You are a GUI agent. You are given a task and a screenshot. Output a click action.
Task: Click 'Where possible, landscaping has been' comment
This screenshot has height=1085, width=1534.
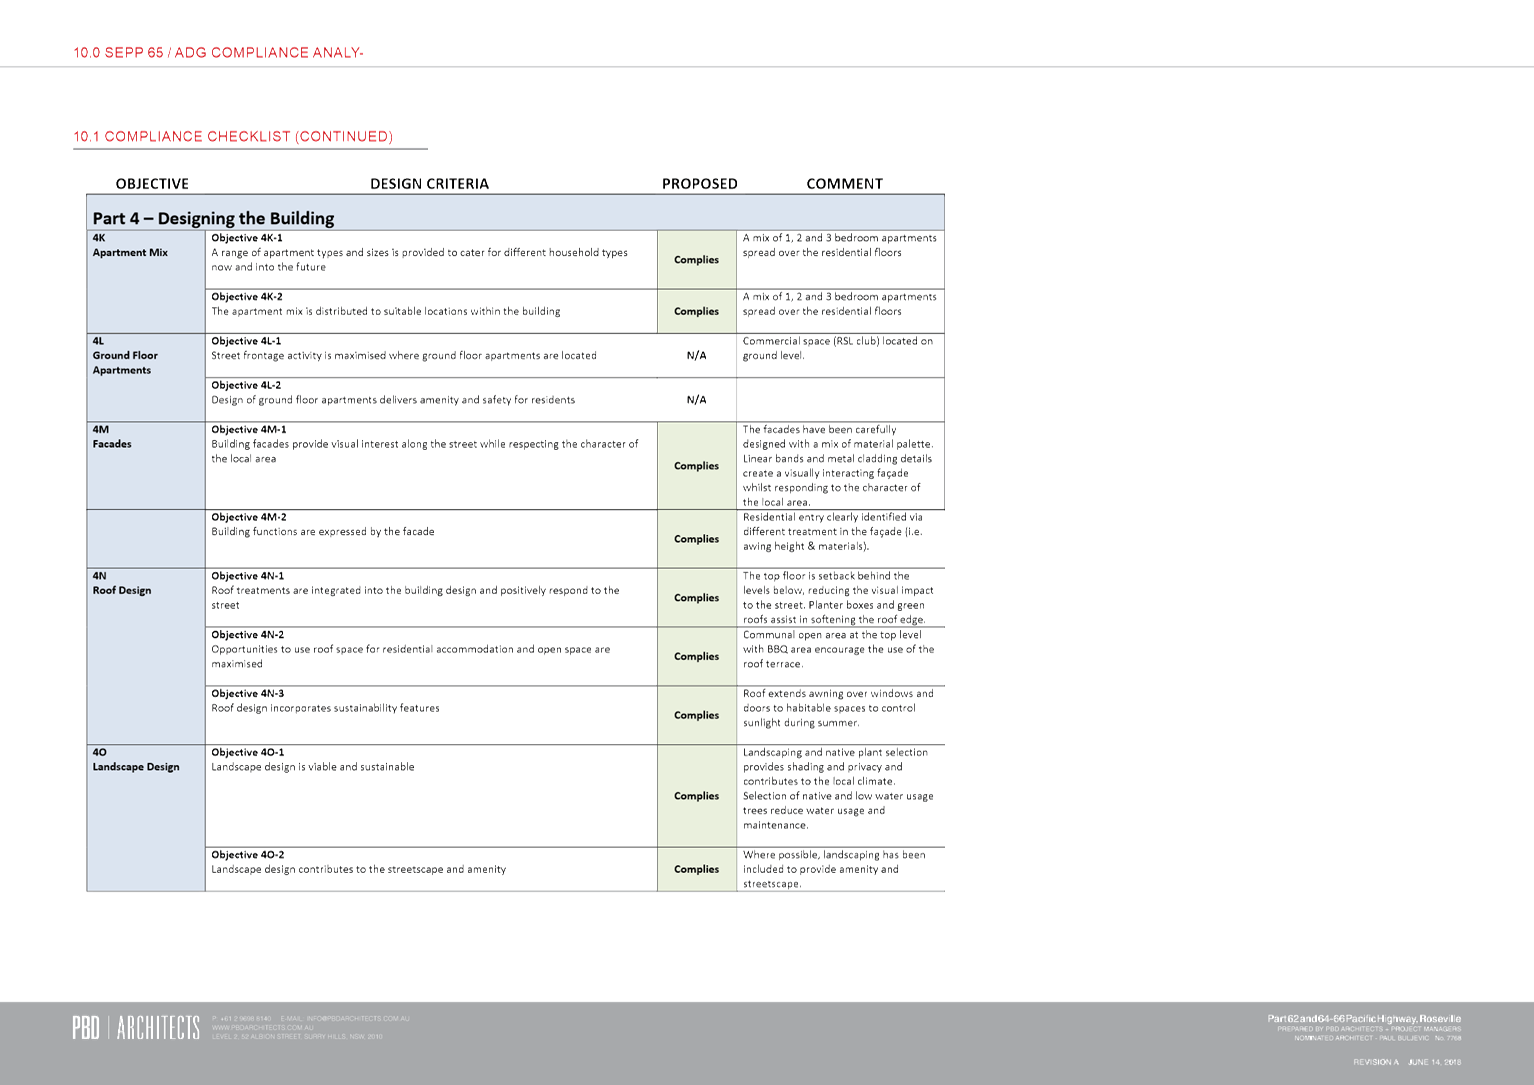pos(834,870)
